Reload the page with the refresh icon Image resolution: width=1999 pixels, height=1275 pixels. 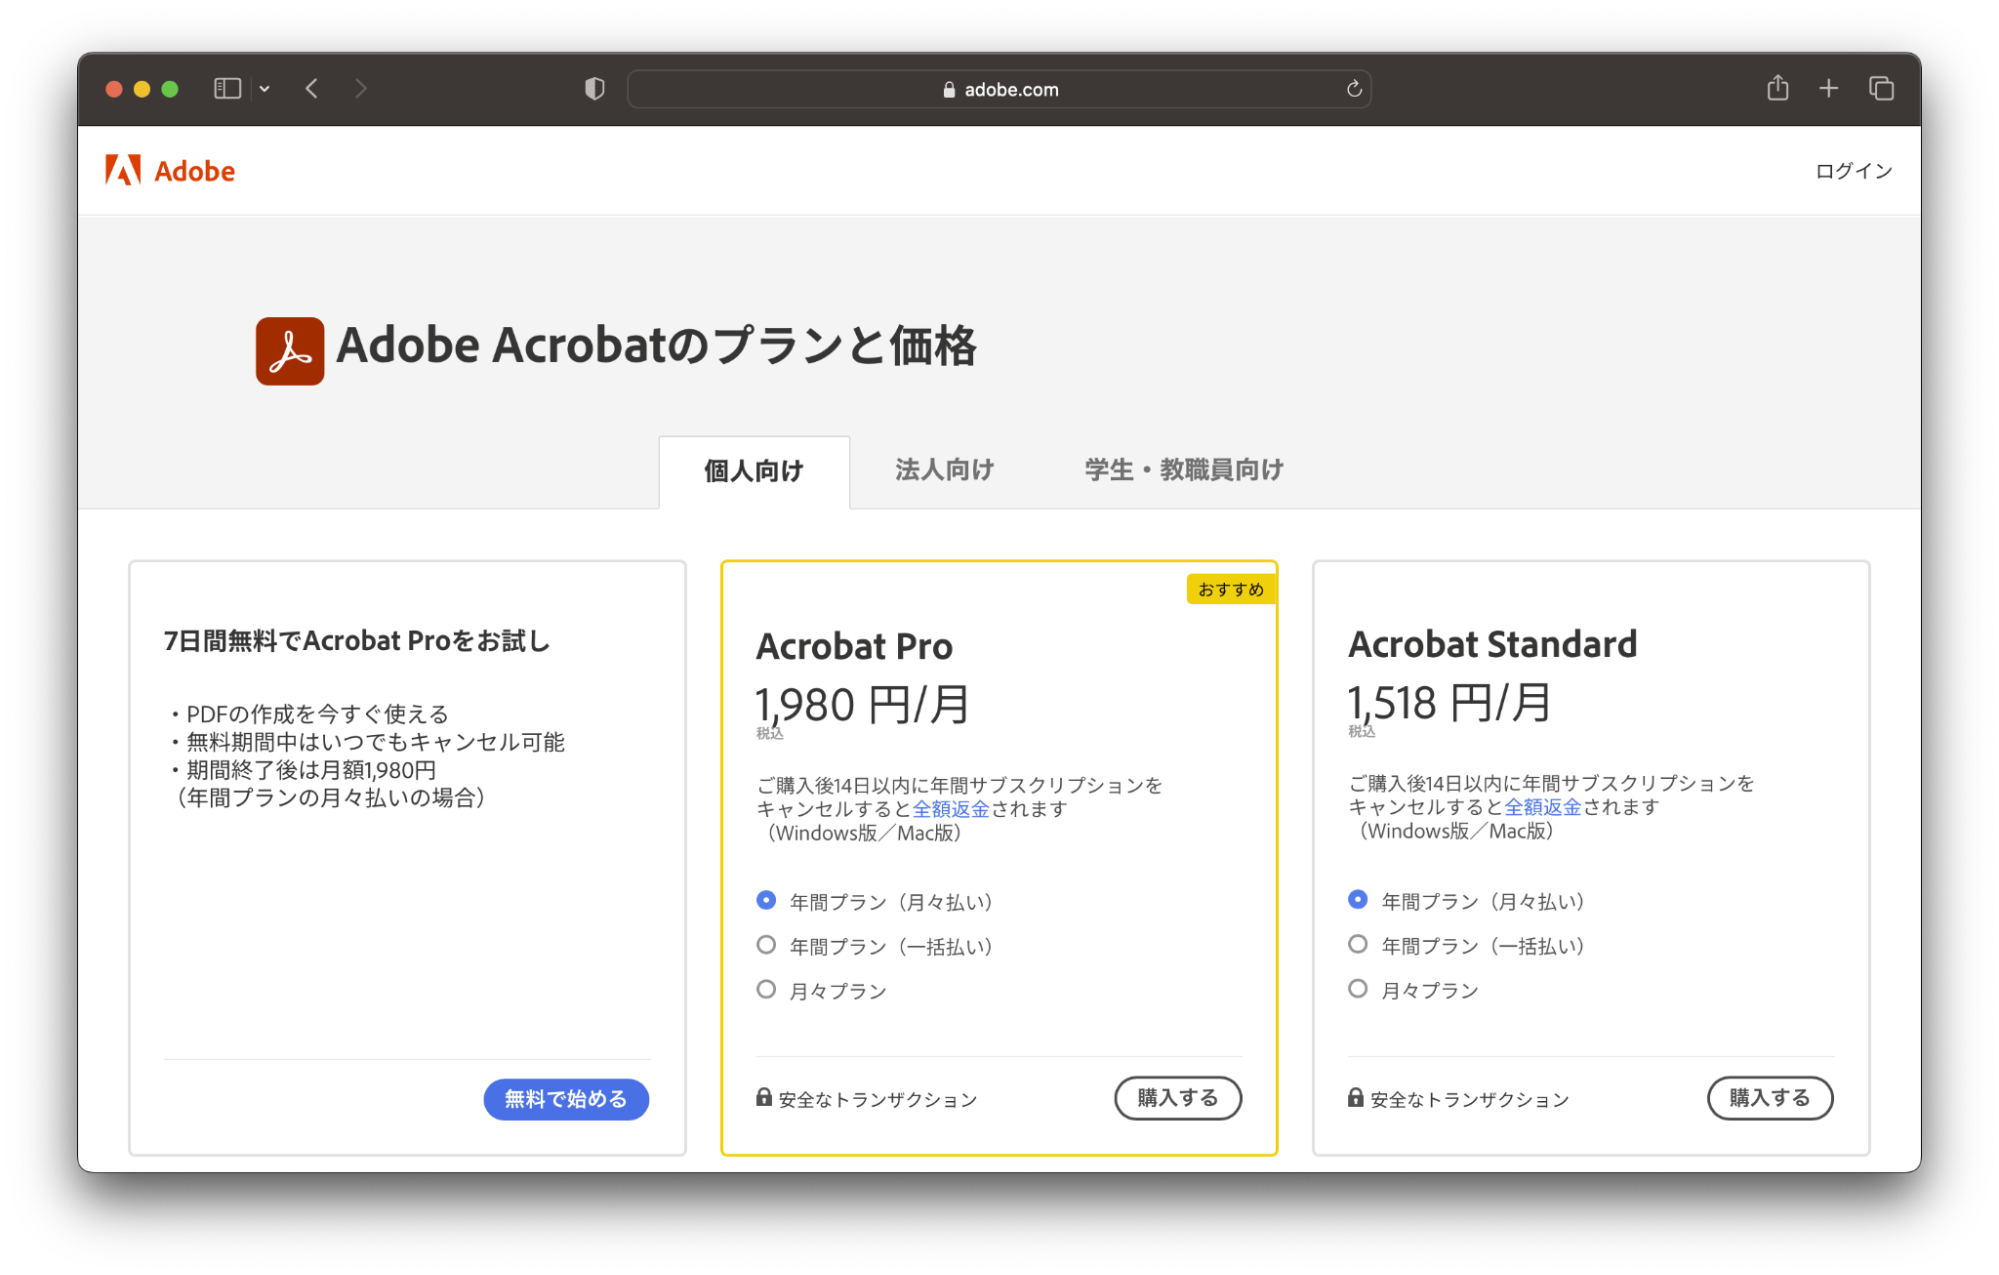point(1354,89)
